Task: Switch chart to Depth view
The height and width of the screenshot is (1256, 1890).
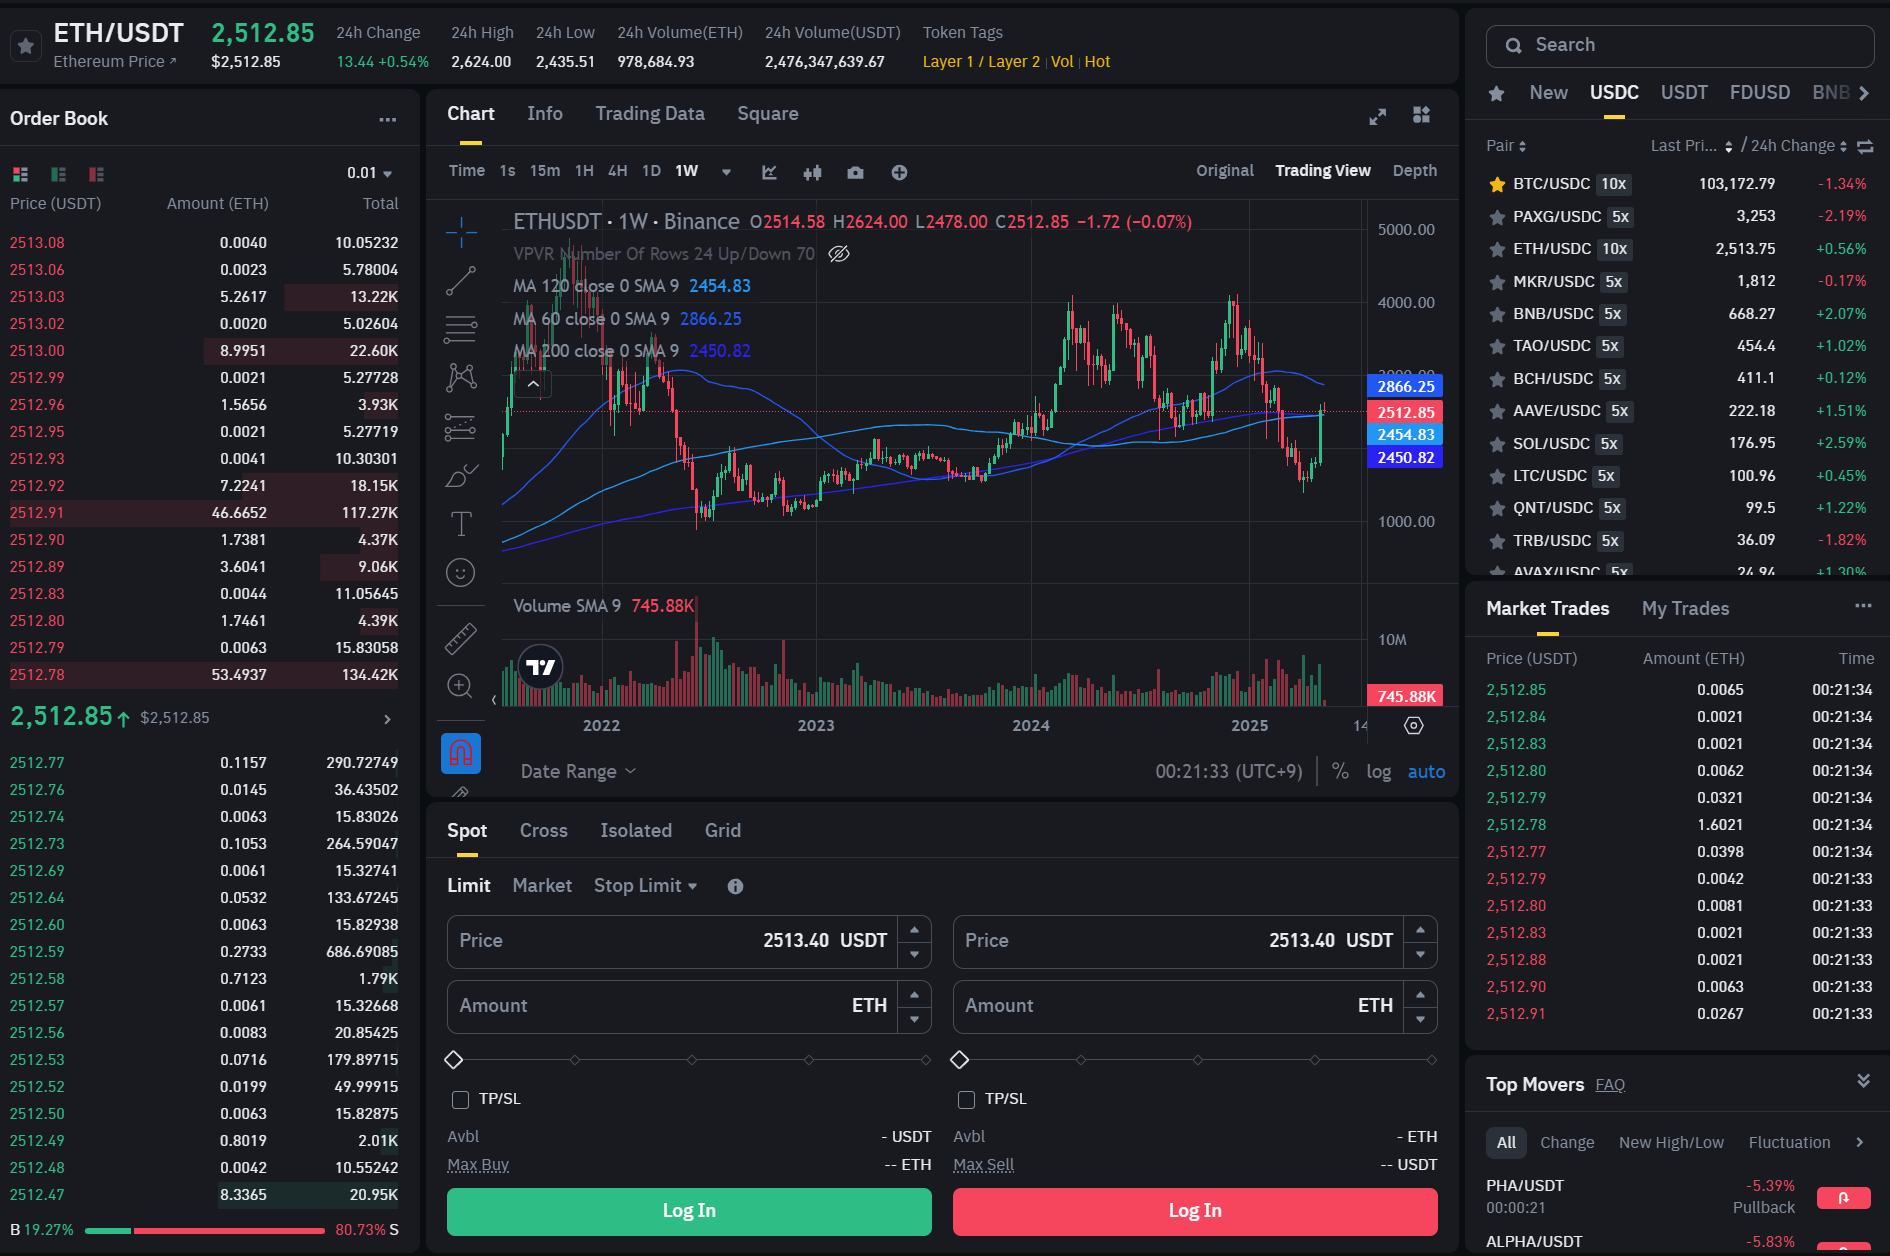Action: point(1415,171)
